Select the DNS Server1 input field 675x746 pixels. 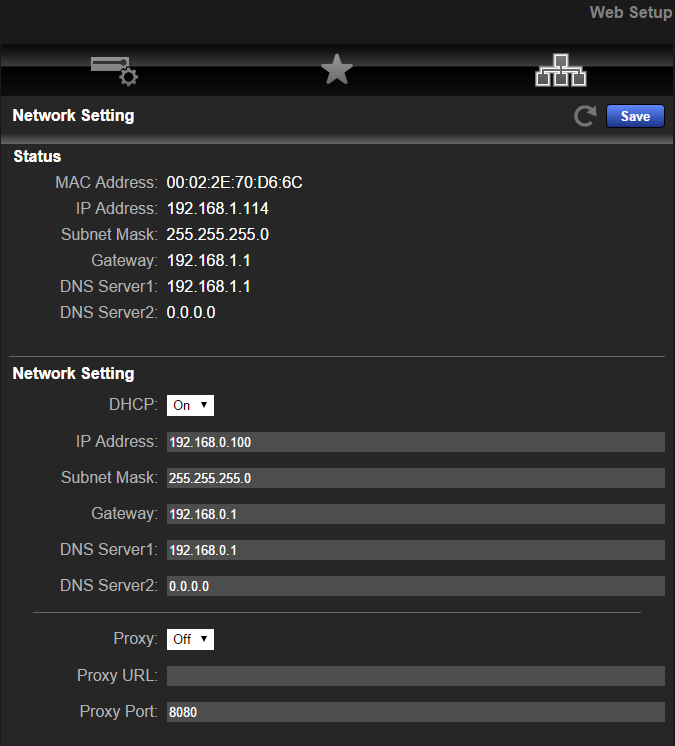coord(415,550)
